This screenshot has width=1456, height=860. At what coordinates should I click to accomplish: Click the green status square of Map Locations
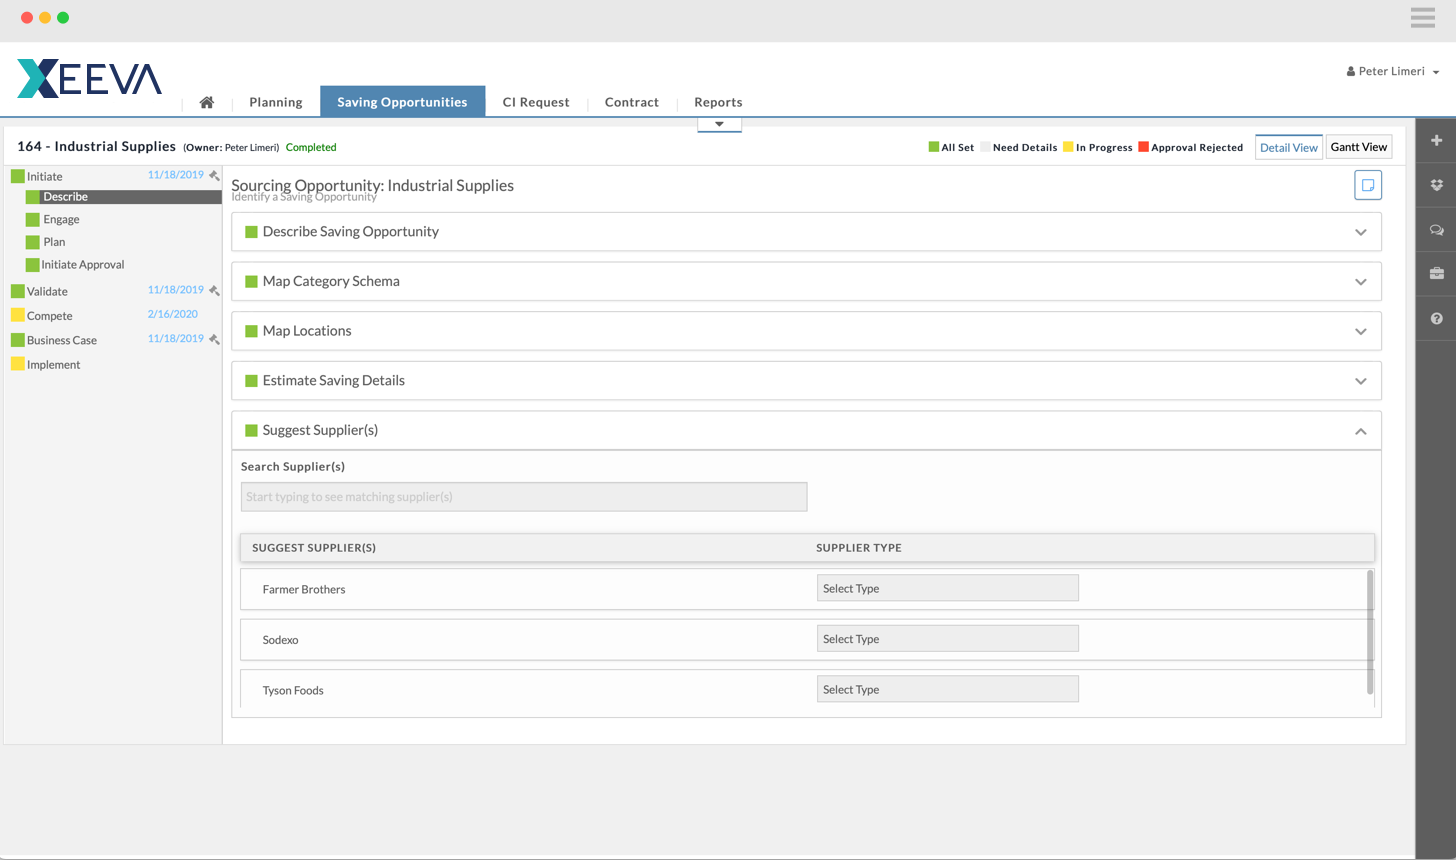pyautogui.click(x=251, y=331)
